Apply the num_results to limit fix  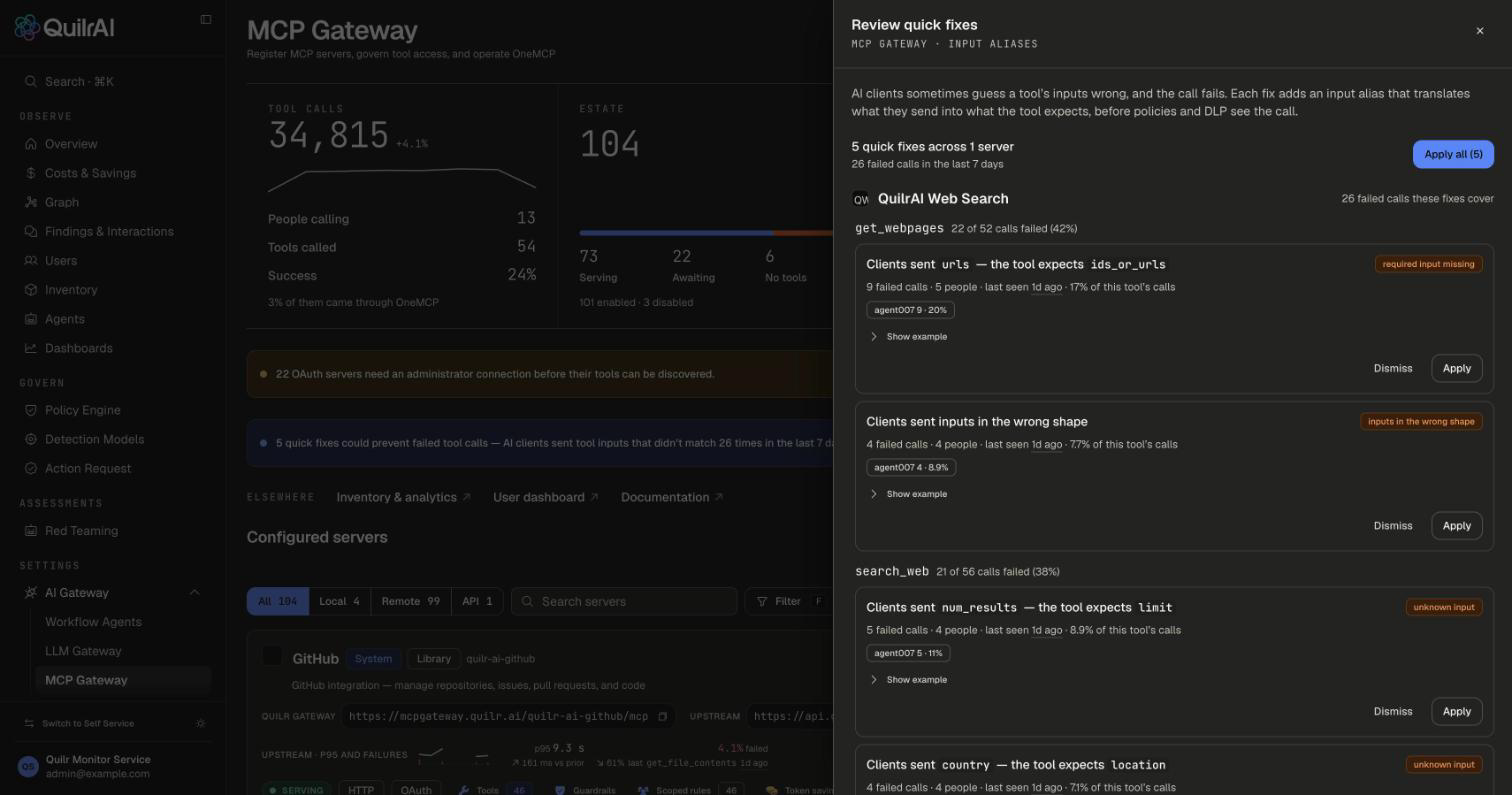(x=1457, y=711)
